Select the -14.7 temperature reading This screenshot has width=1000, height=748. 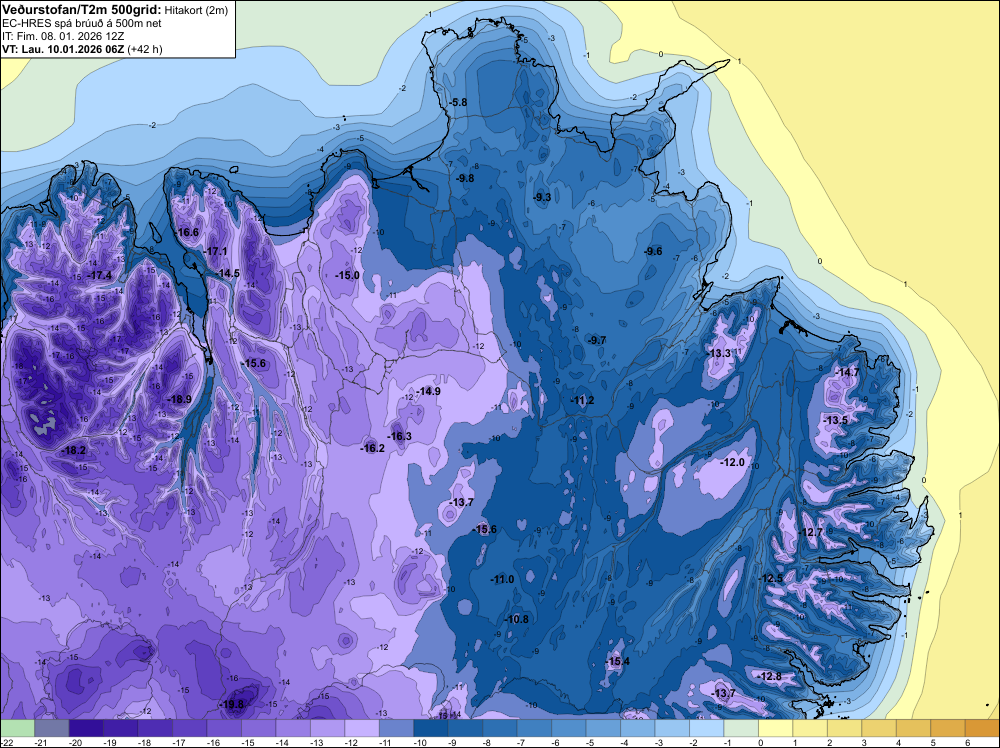pos(848,372)
